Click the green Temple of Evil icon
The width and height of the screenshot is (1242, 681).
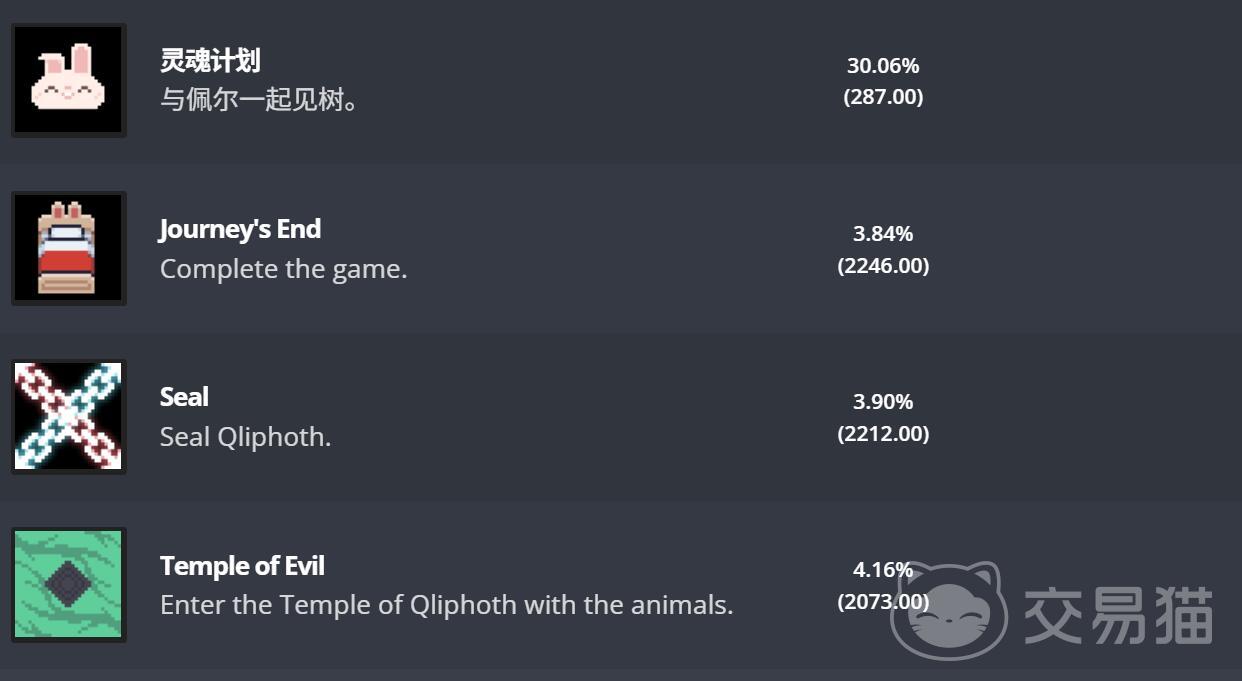tap(69, 584)
